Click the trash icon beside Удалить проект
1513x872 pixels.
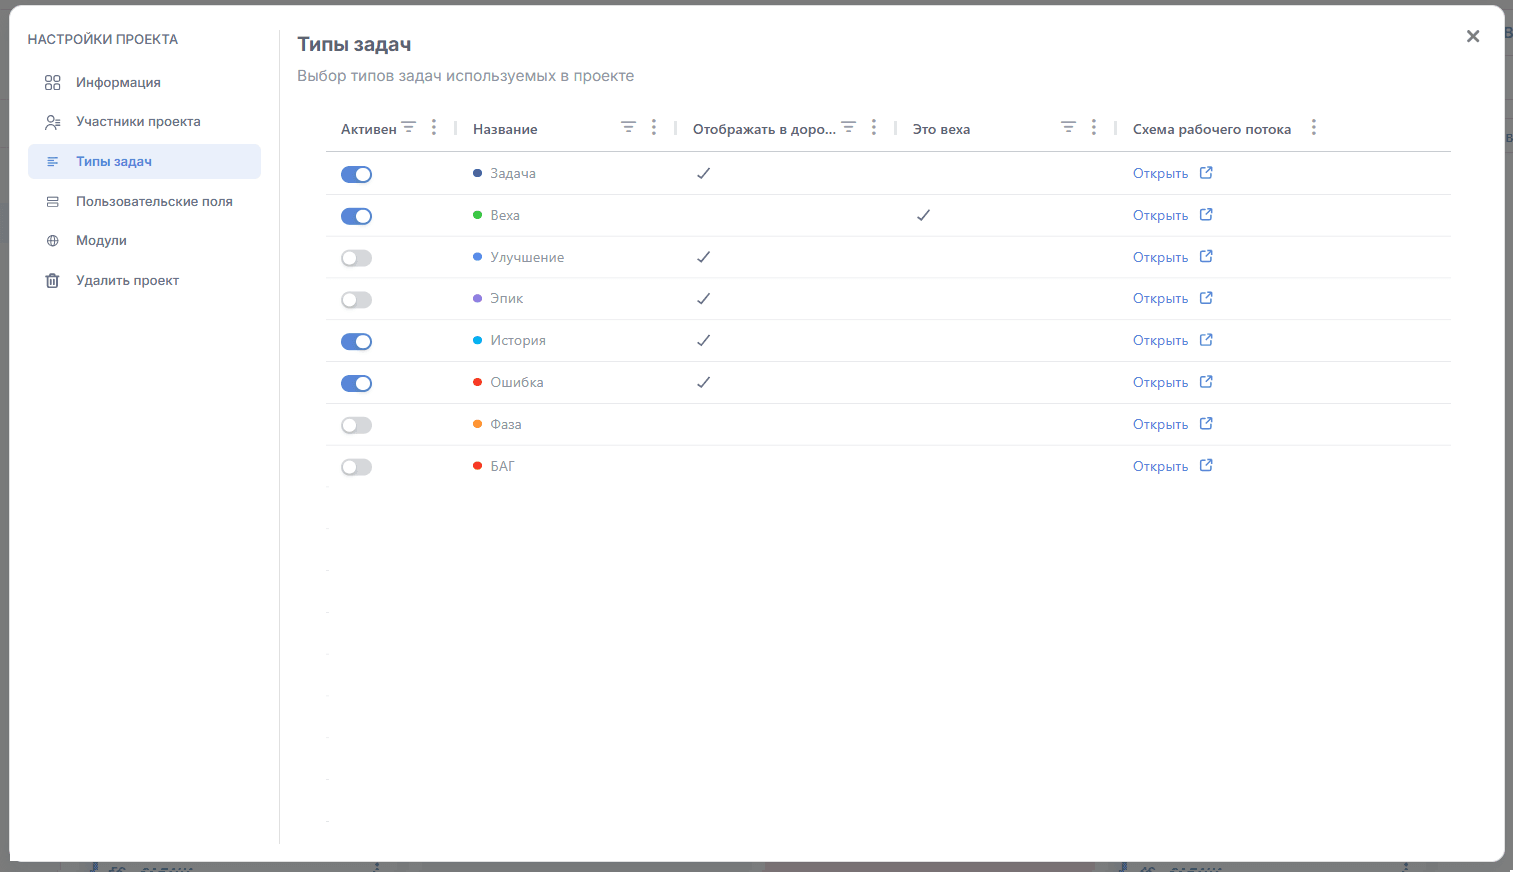(53, 281)
